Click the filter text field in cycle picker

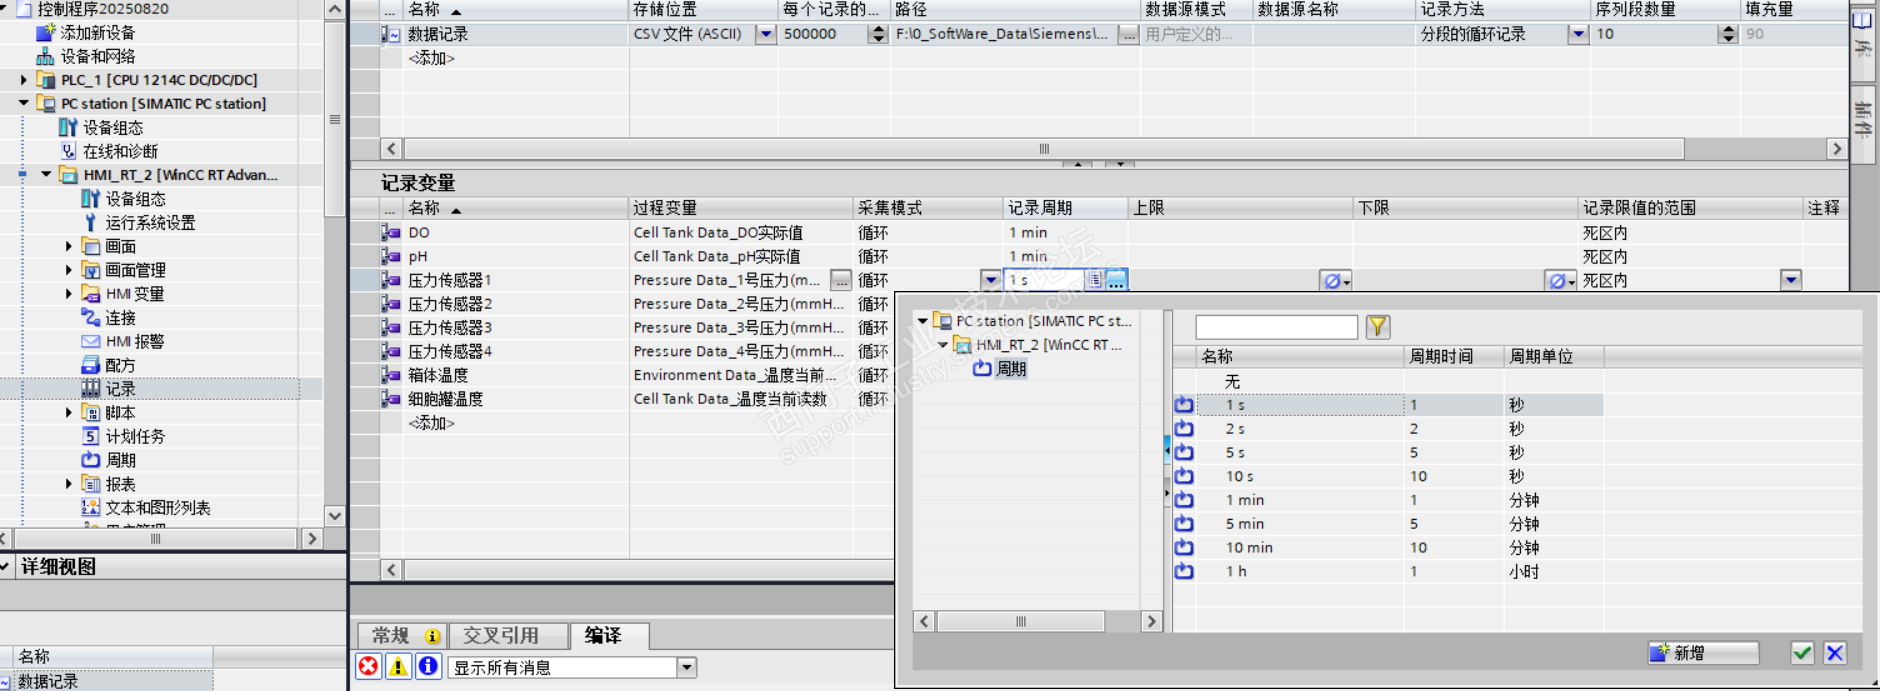[x=1277, y=327]
